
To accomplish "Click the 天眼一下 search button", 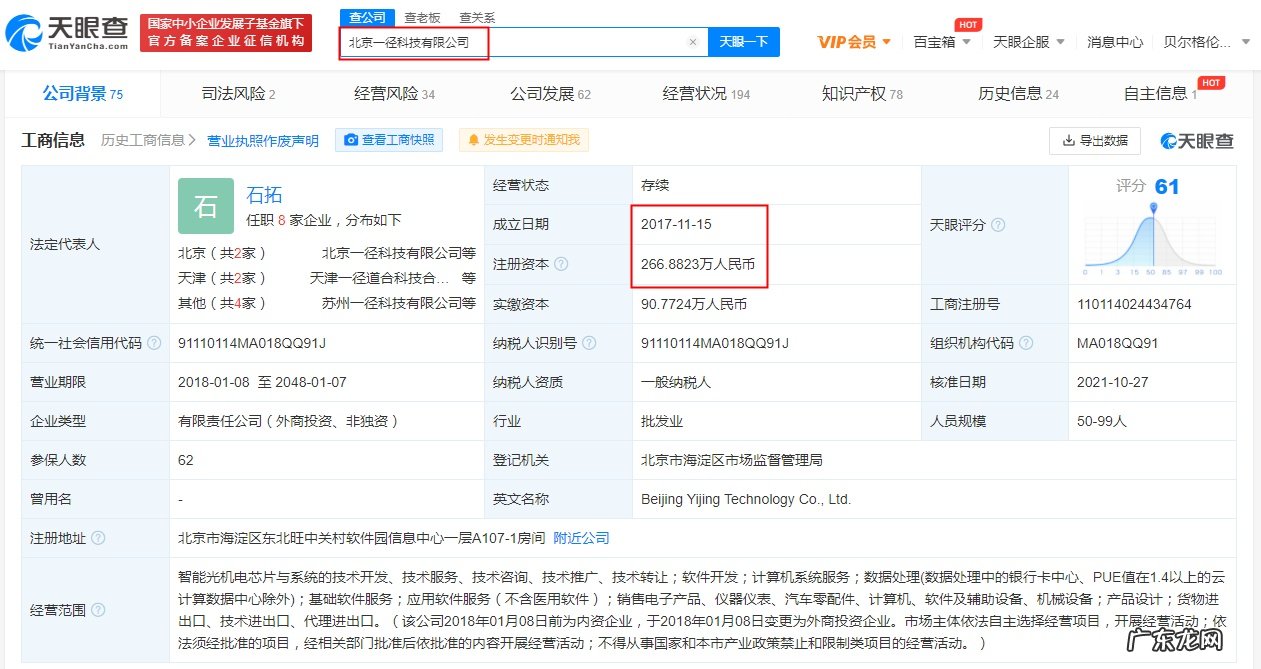I will 745,42.
